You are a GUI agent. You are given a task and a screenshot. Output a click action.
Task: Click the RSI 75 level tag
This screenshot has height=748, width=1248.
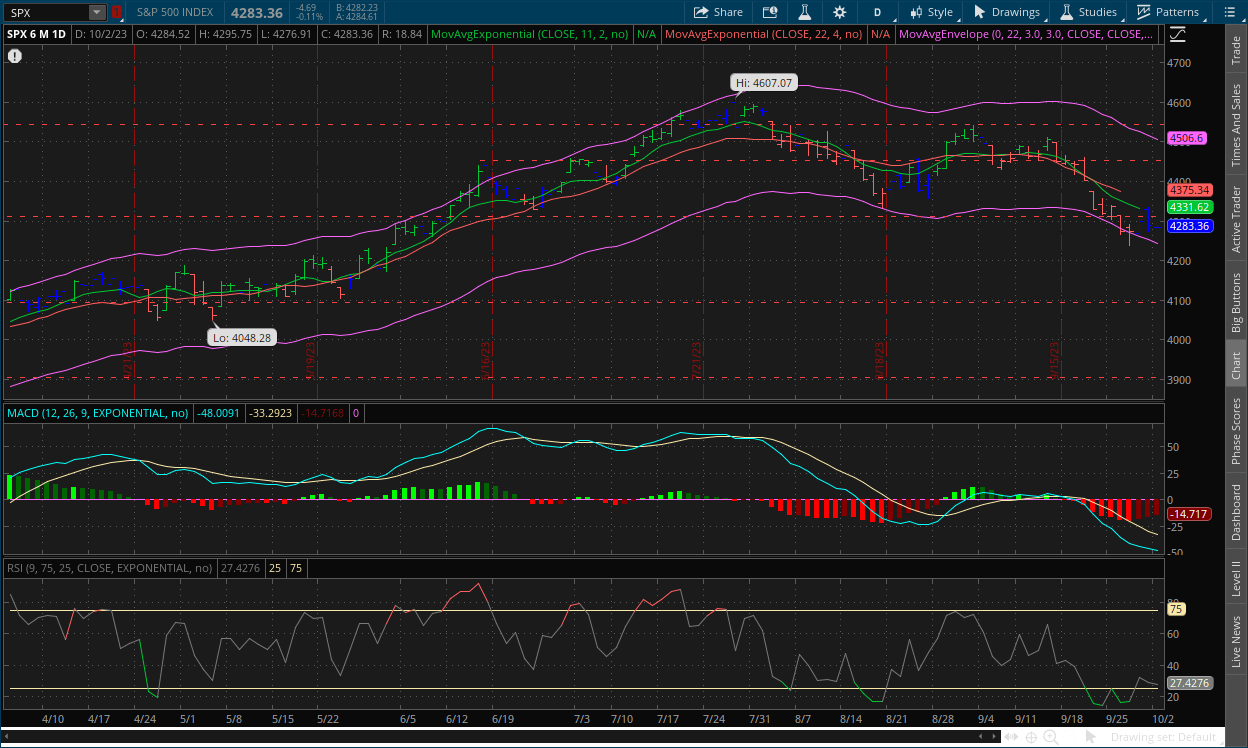(1176, 609)
